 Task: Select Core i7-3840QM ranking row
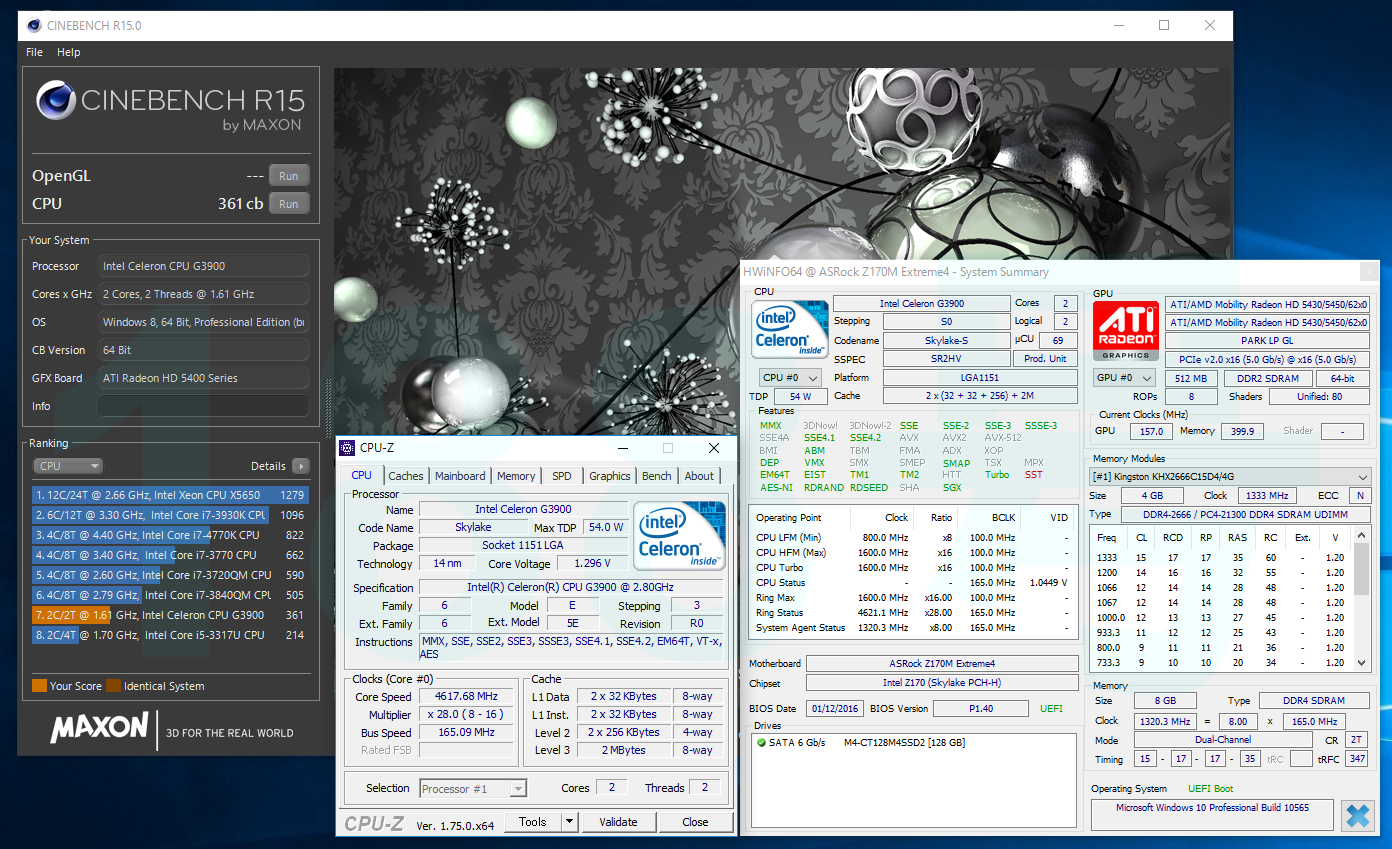170,595
